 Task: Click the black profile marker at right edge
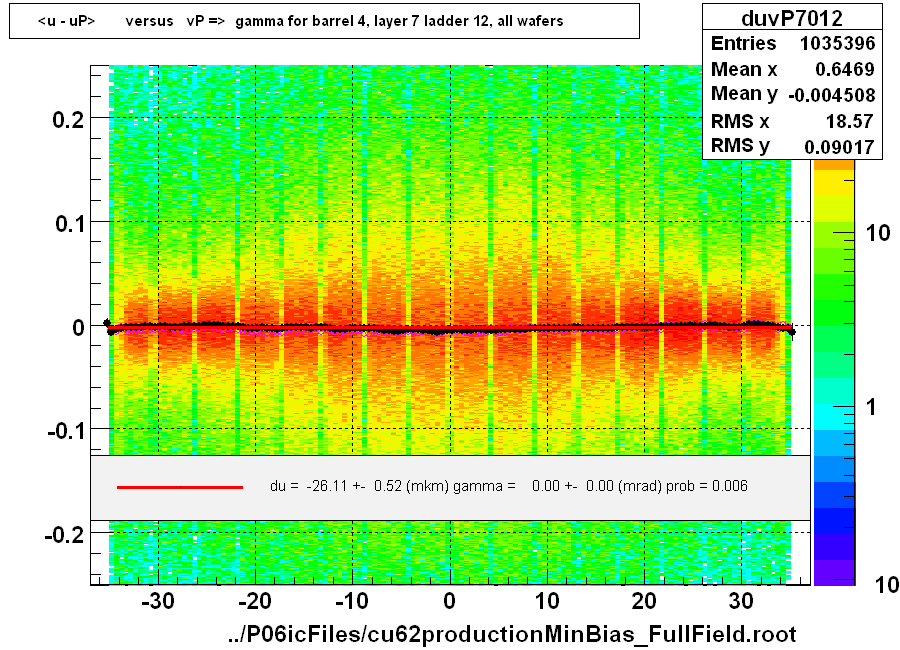coord(792,331)
